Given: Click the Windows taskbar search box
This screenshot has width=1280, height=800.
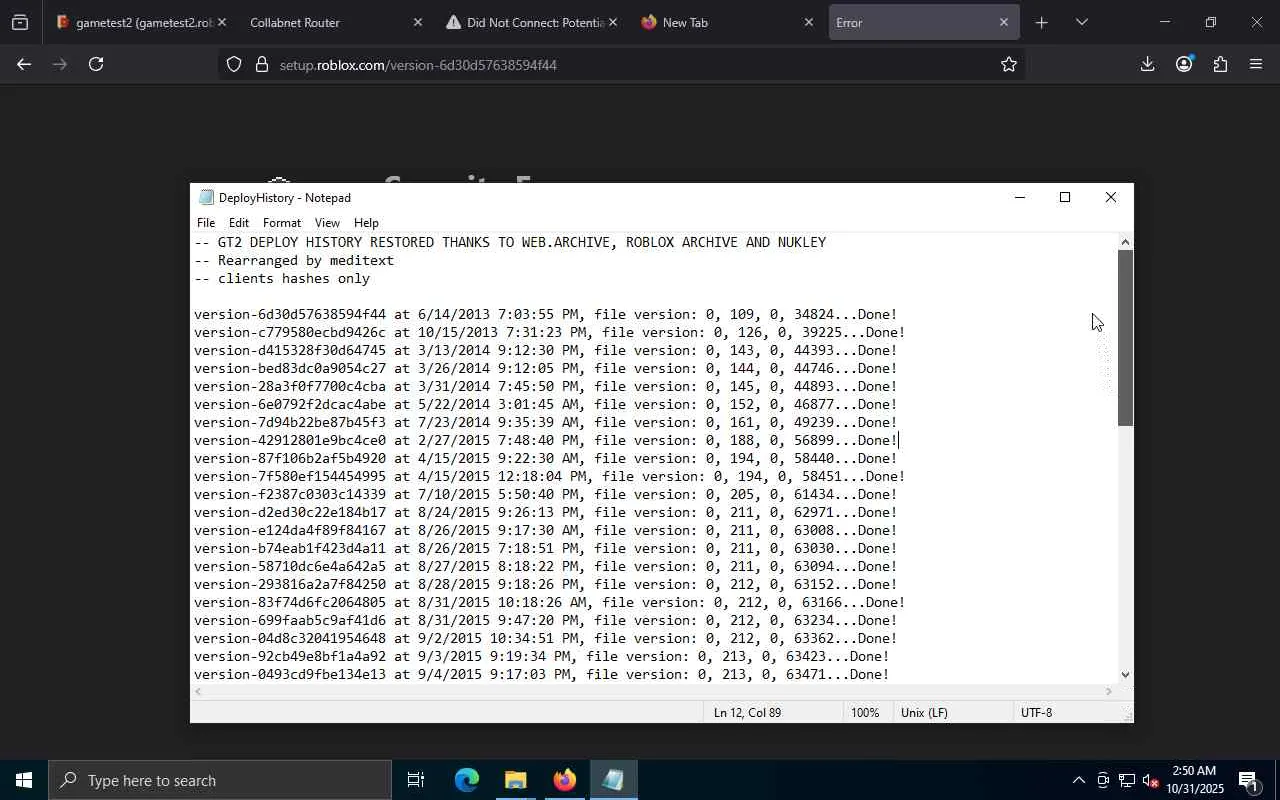Looking at the screenshot, I should tap(220, 780).
